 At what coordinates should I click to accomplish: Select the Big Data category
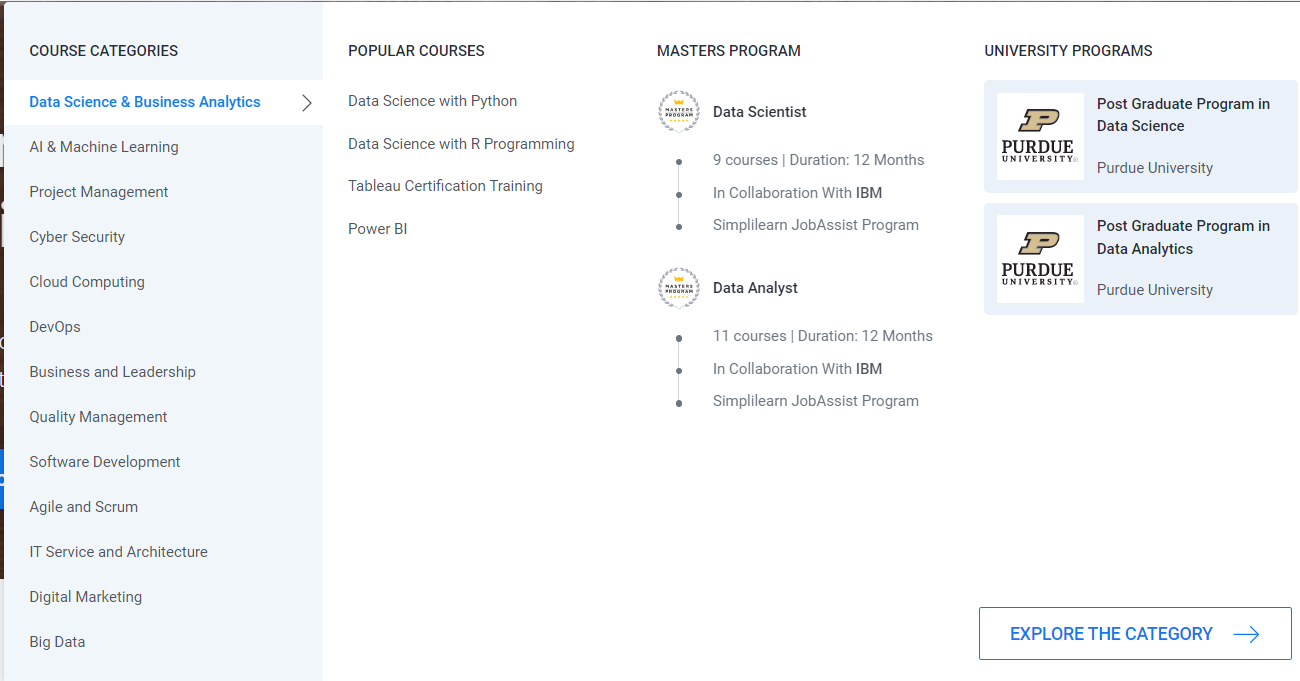pos(57,642)
